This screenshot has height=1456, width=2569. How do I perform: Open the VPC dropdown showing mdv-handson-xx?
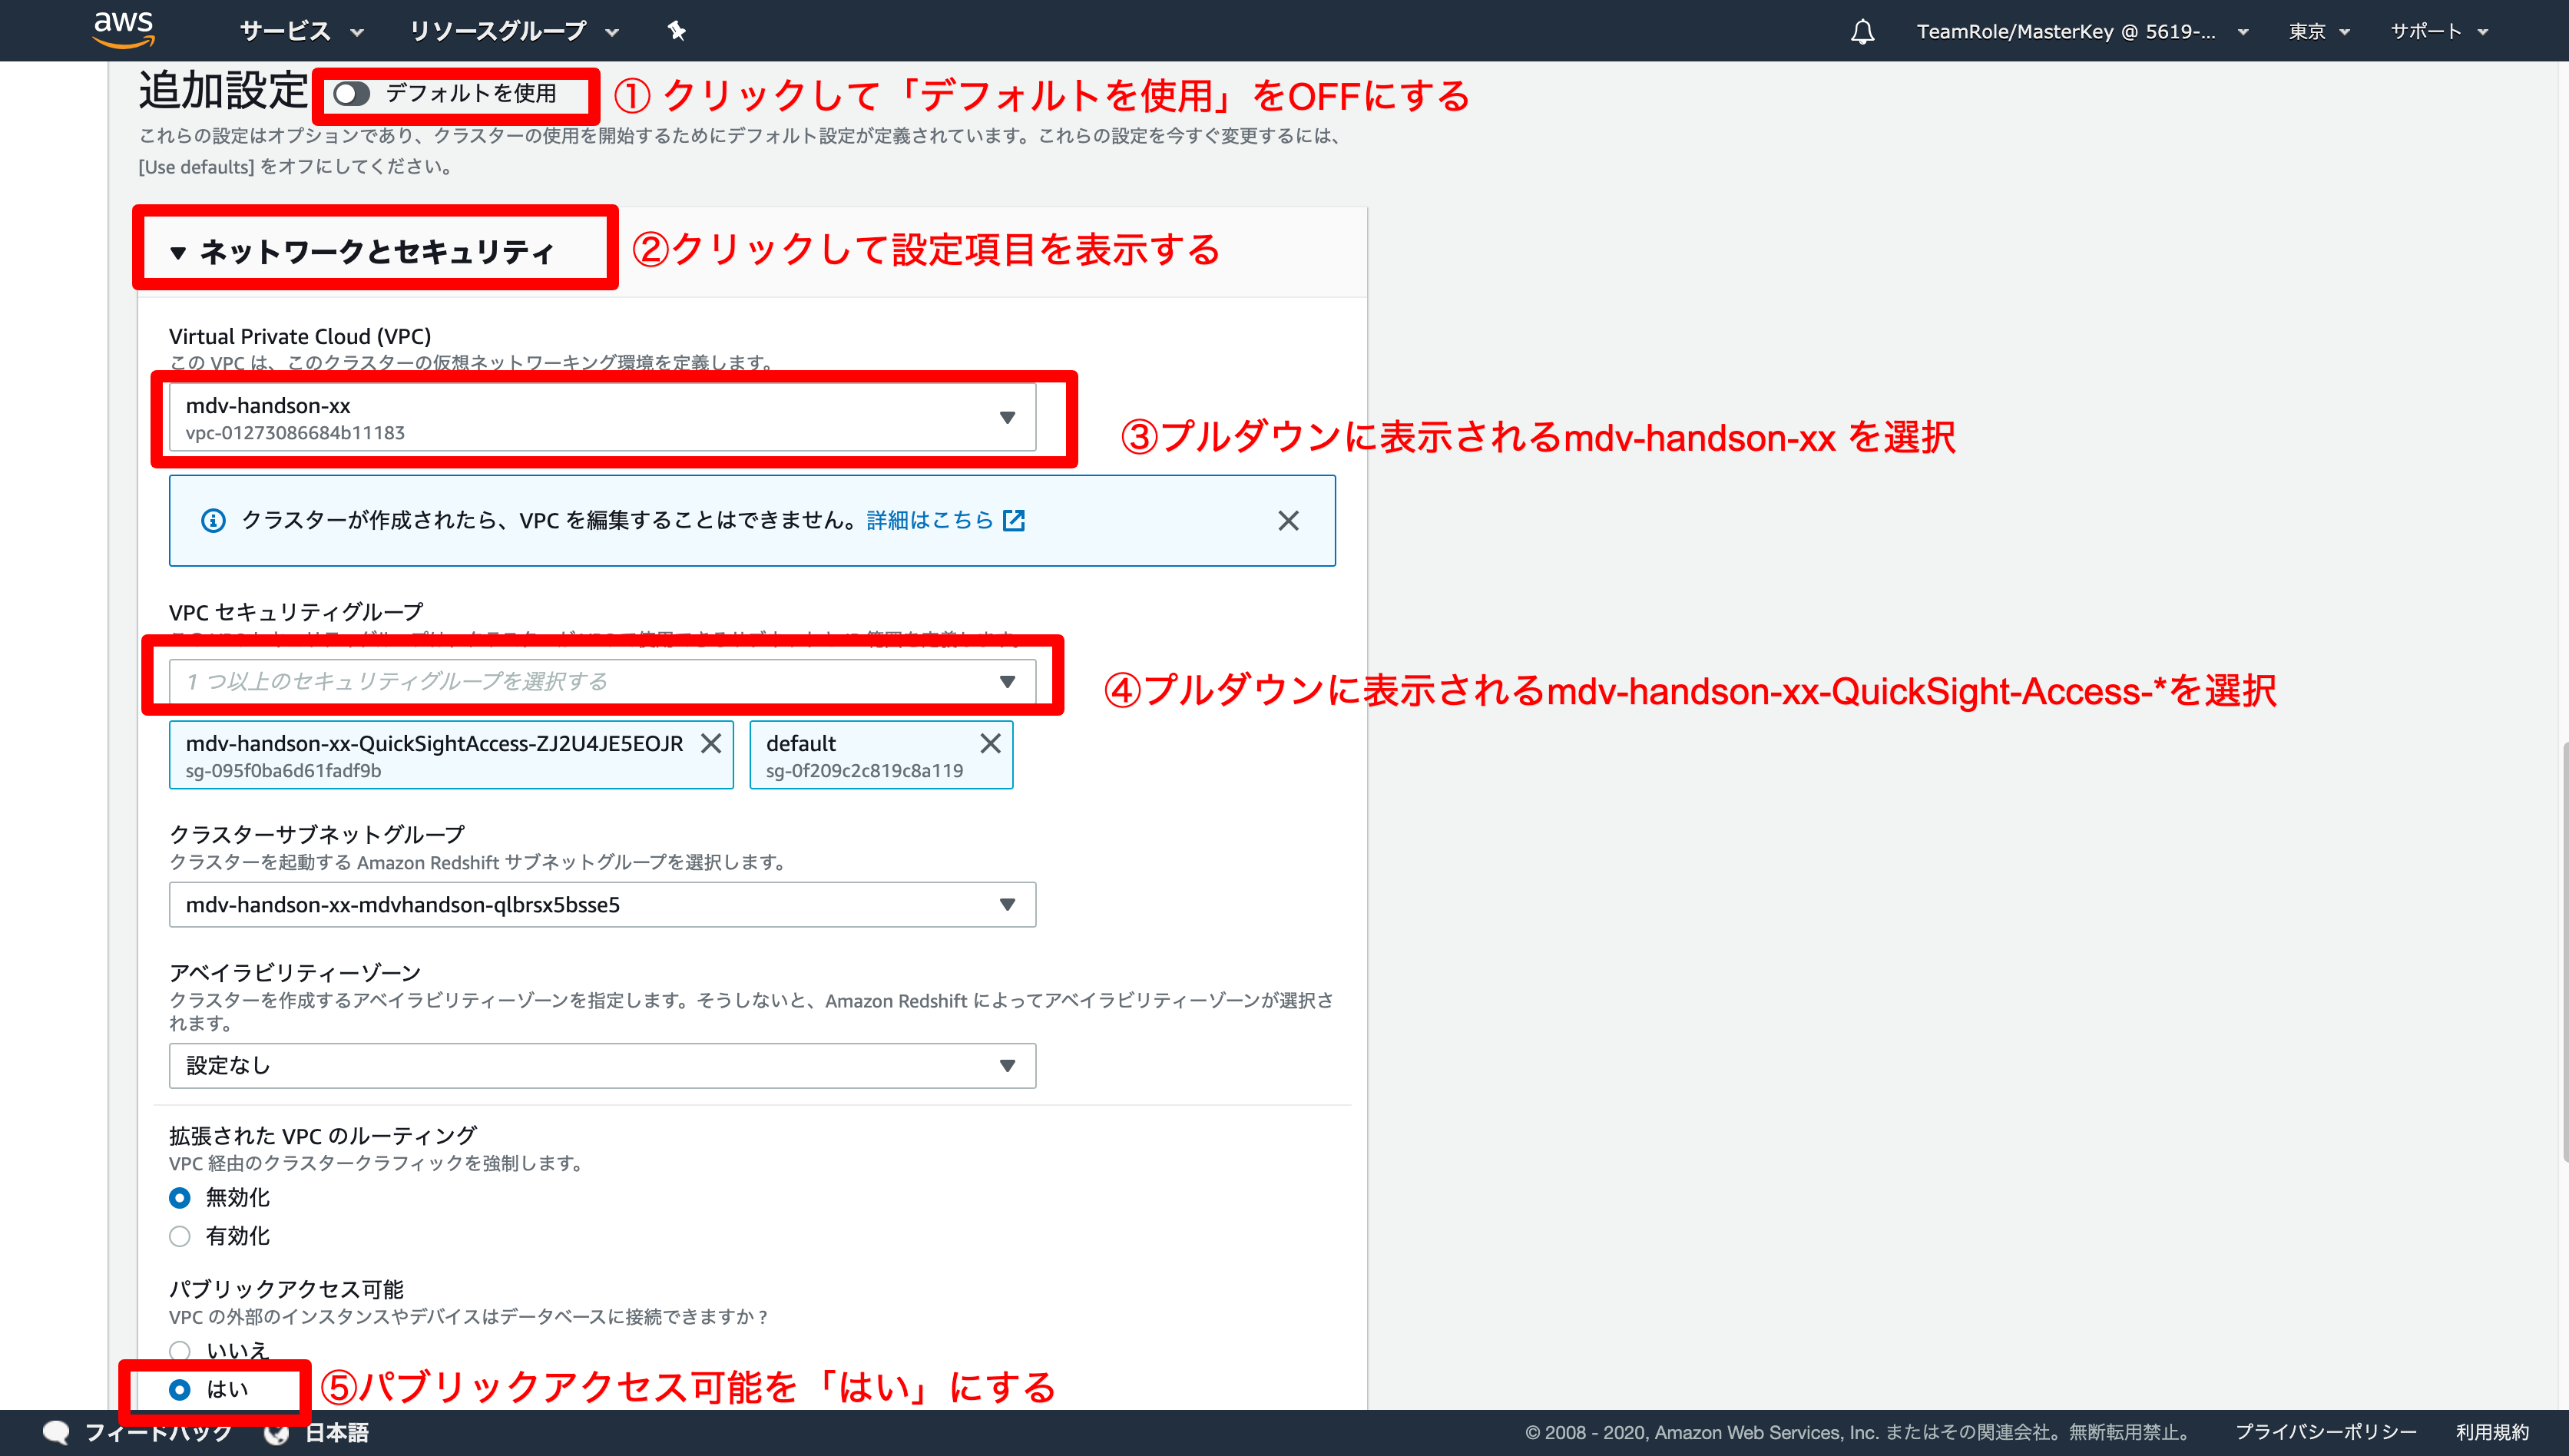click(x=602, y=418)
